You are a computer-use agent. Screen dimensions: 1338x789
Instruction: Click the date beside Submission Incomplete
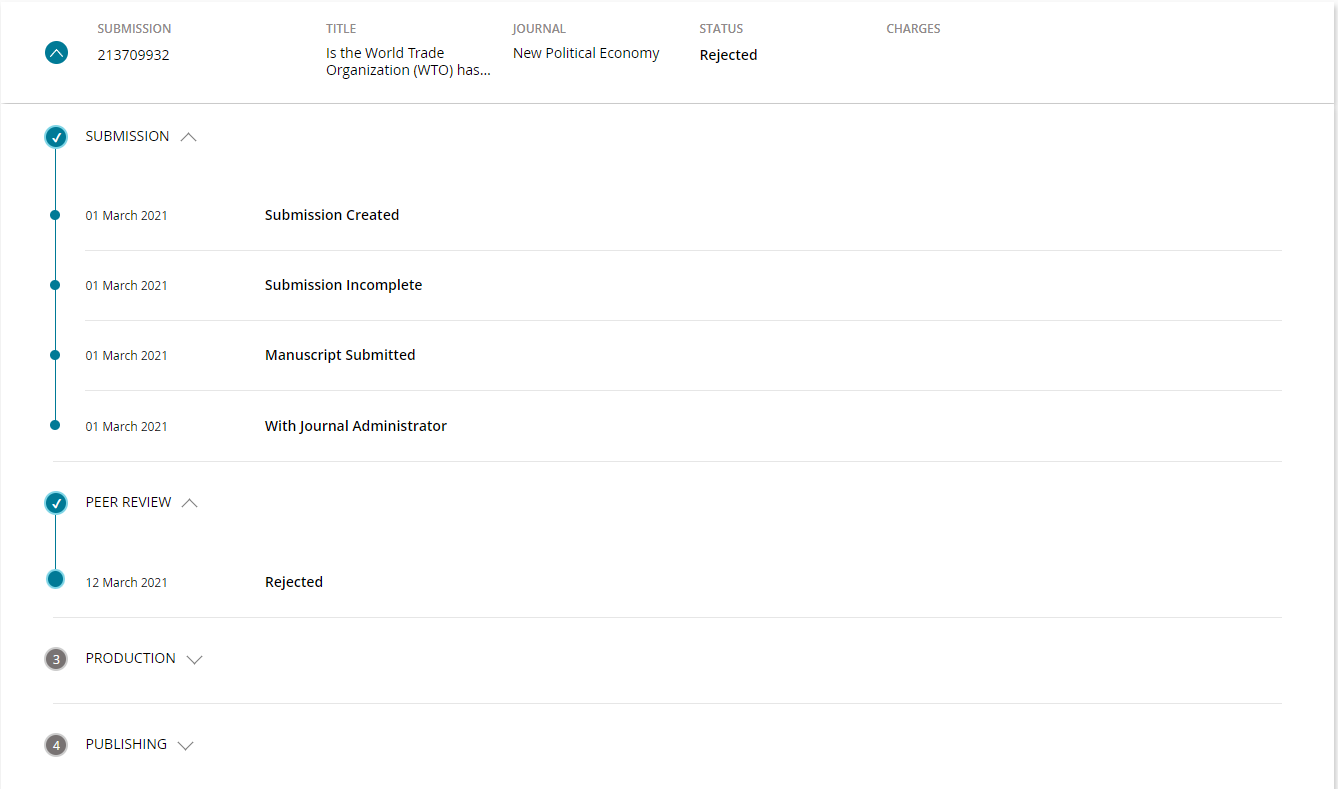pos(126,286)
